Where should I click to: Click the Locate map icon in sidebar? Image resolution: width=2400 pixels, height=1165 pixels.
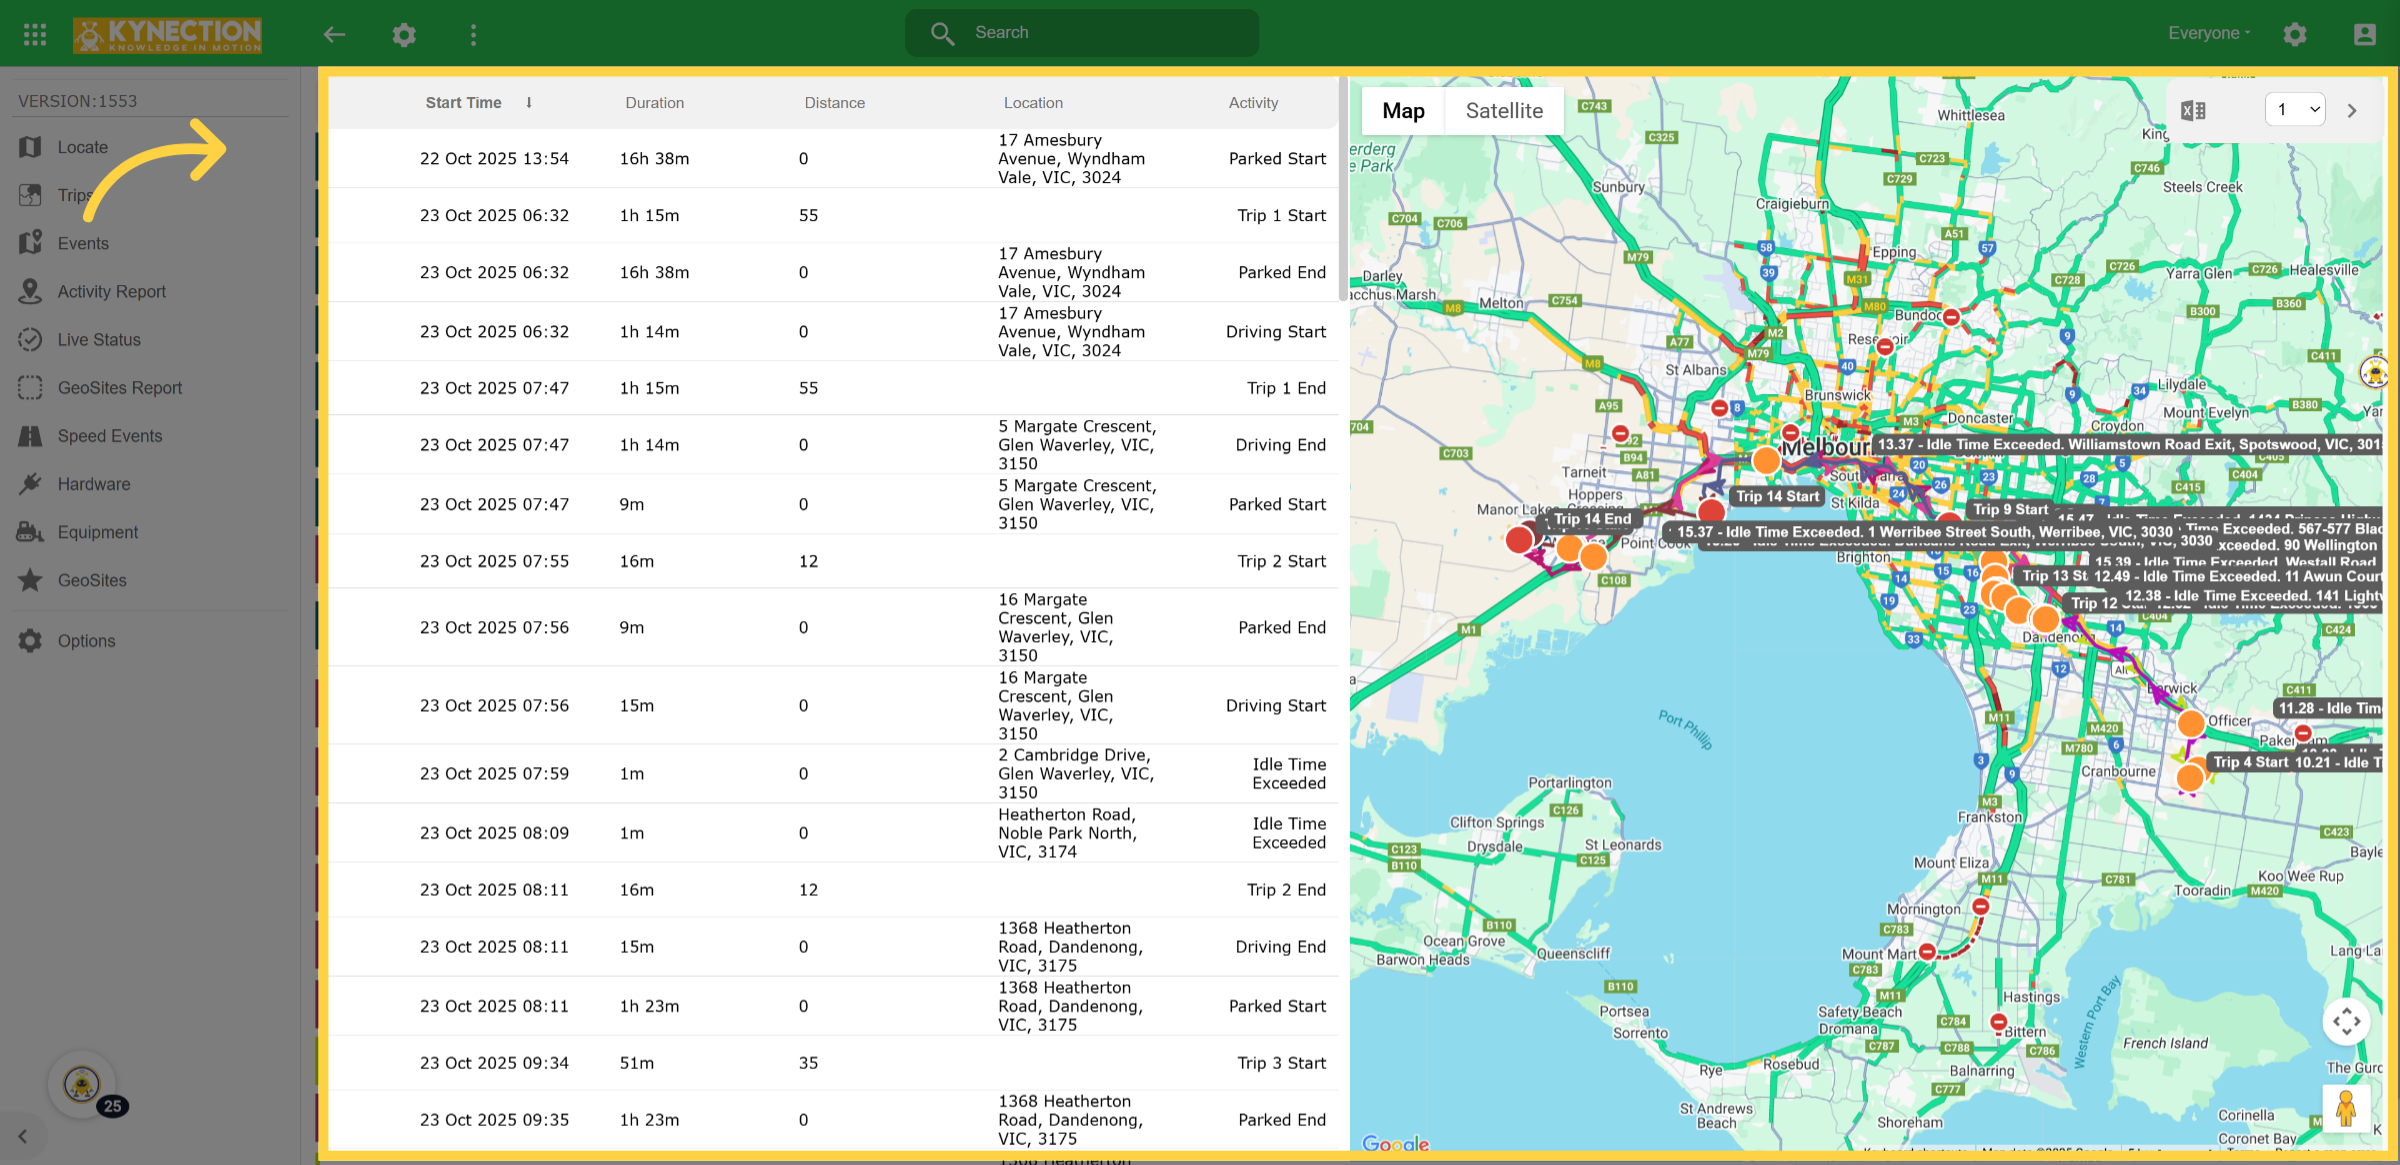pyautogui.click(x=30, y=147)
